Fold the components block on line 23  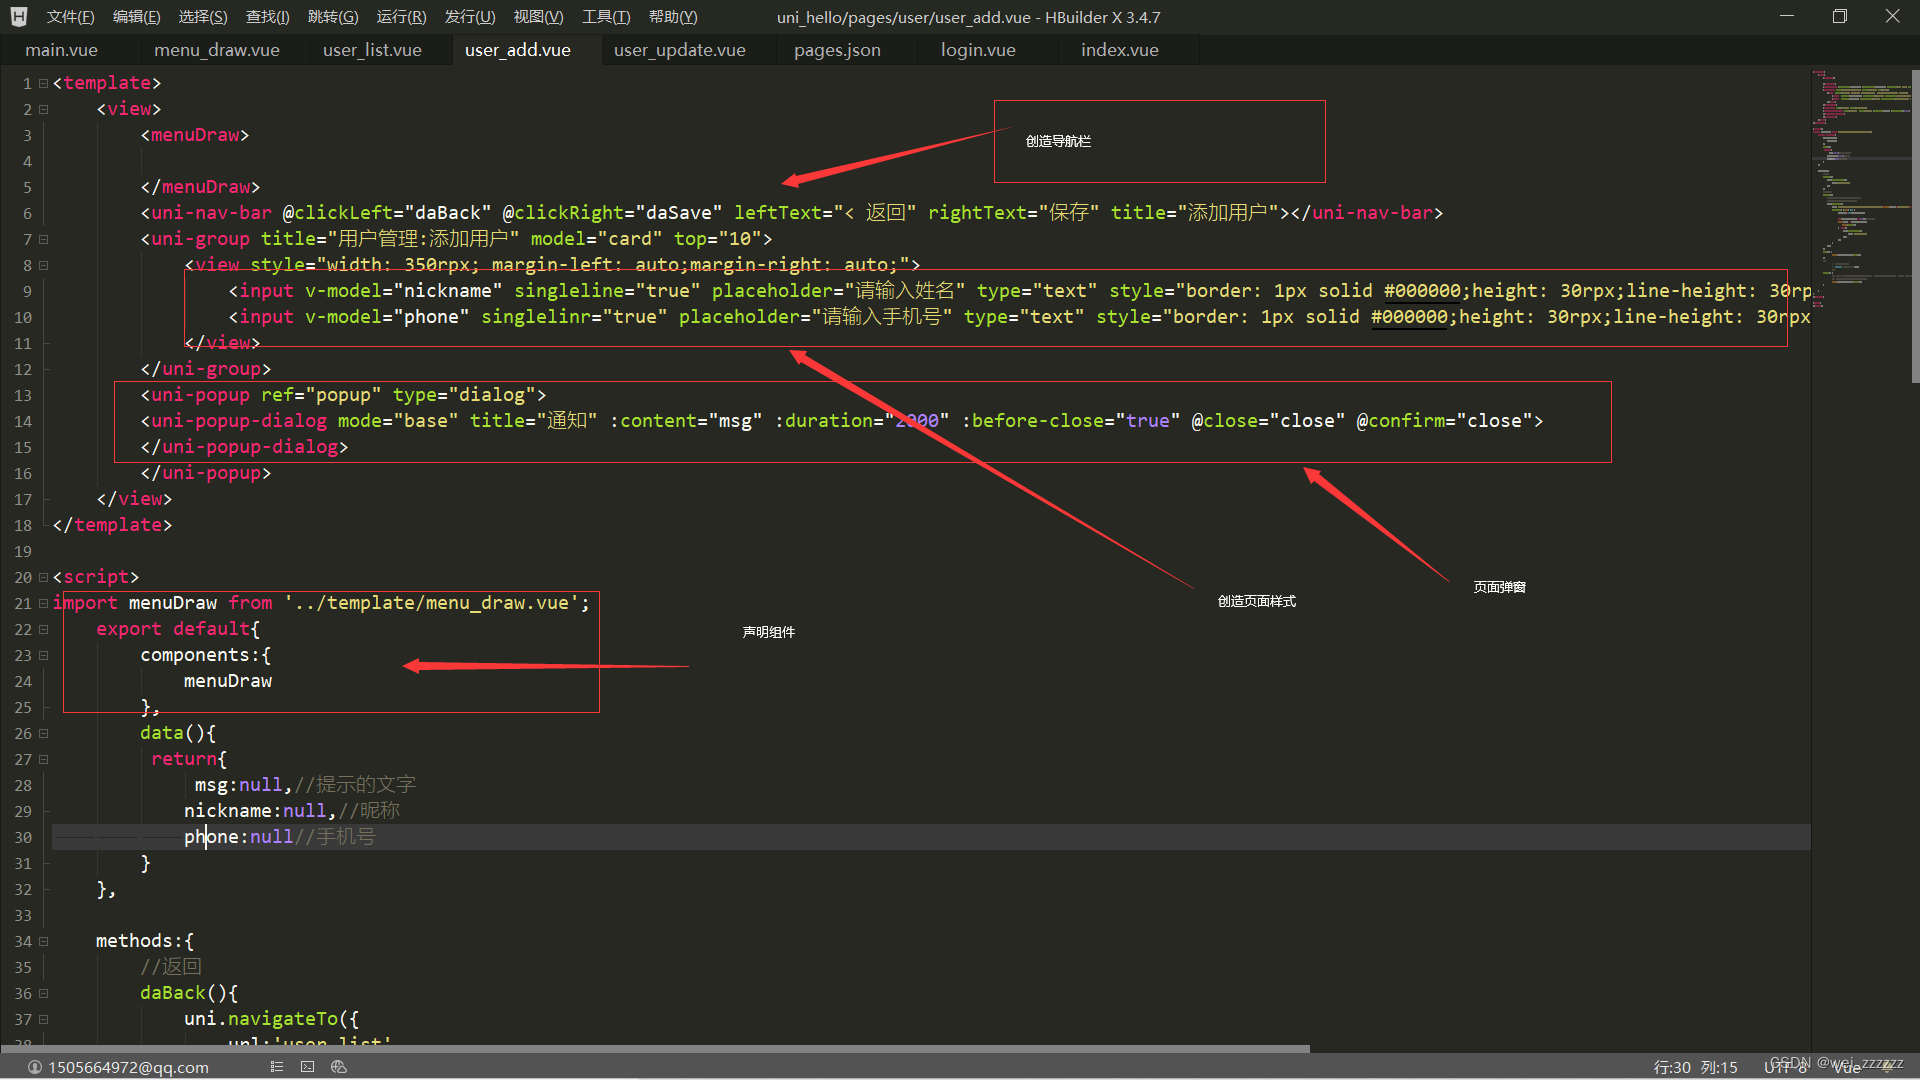click(44, 655)
